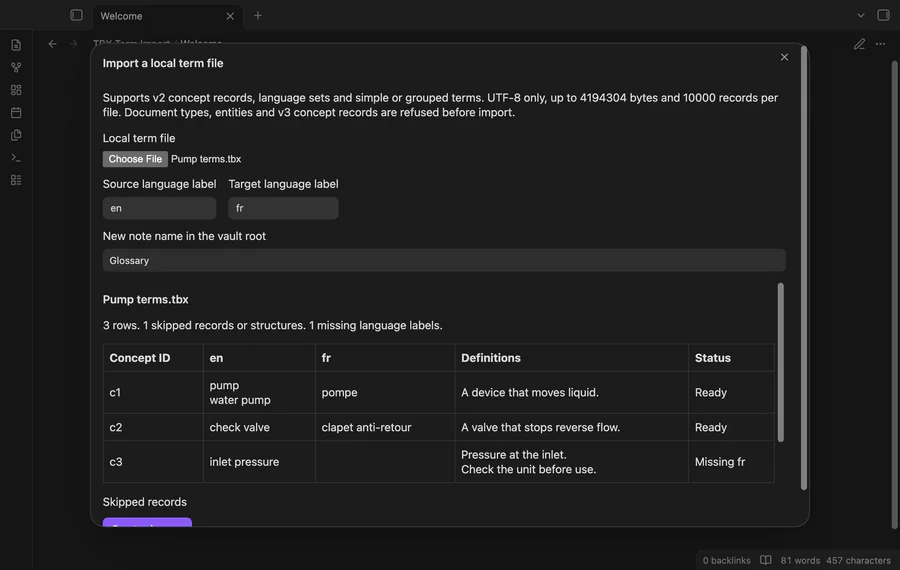Open daily note calendar icon
Image resolution: width=900 pixels, height=570 pixels.
[x=16, y=113]
